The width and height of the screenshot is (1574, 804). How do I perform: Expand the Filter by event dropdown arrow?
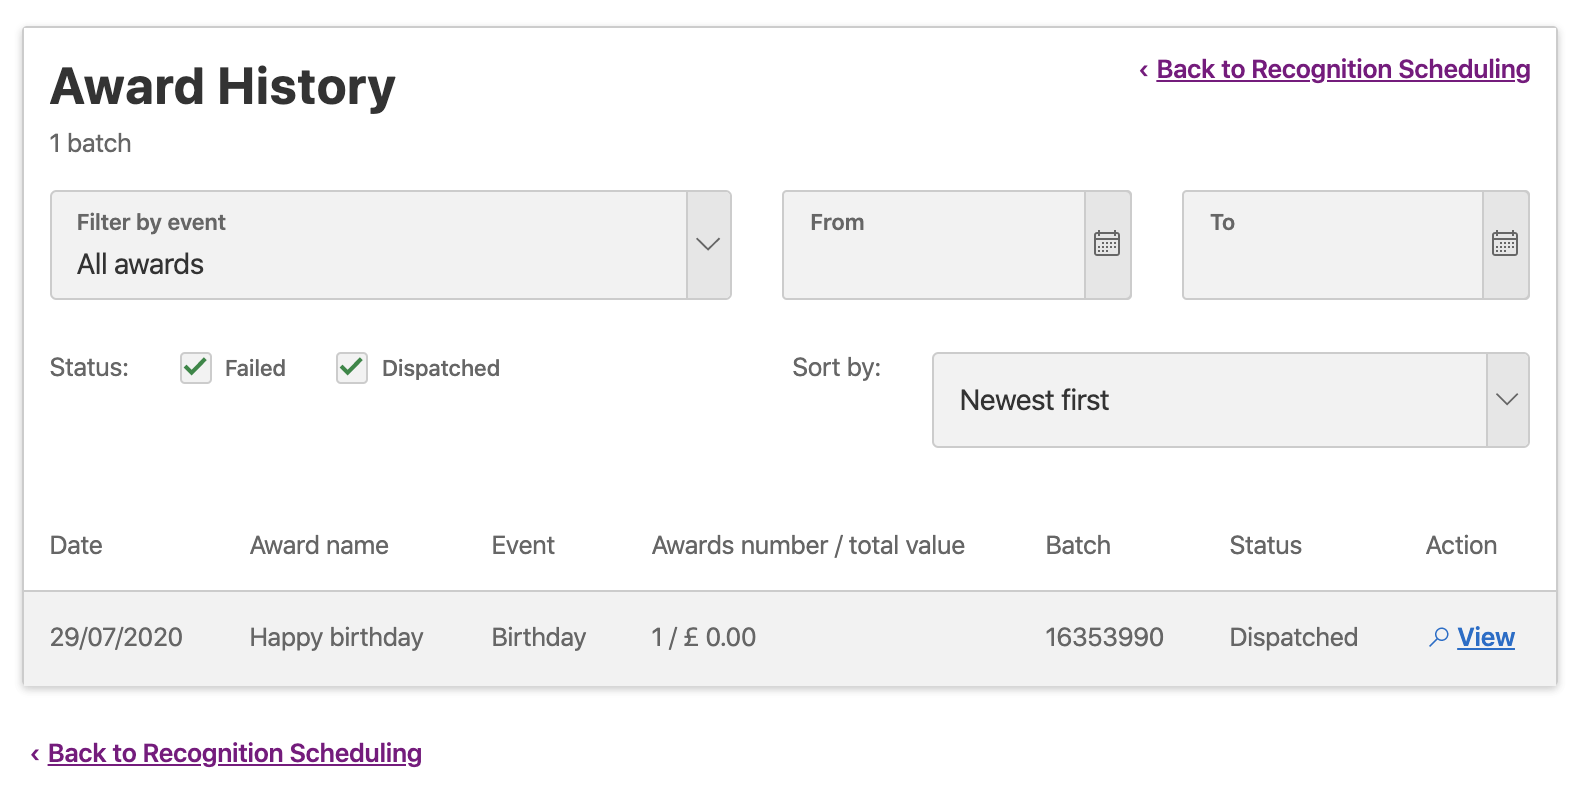tap(708, 245)
